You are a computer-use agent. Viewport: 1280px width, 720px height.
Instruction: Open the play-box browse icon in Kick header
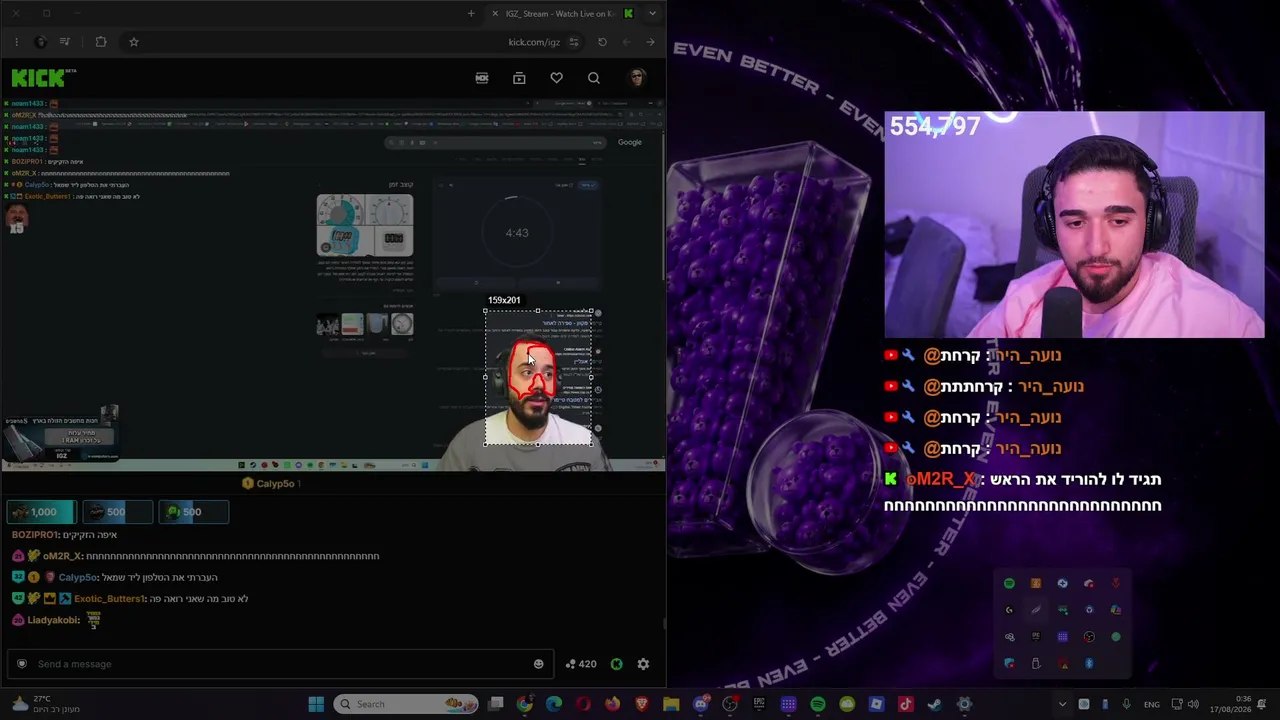tap(519, 78)
